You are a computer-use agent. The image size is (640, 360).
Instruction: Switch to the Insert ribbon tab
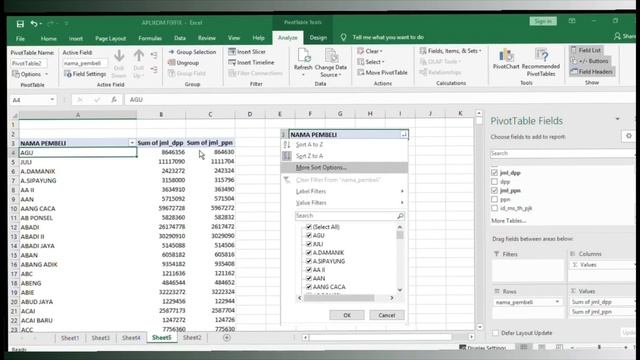point(76,38)
